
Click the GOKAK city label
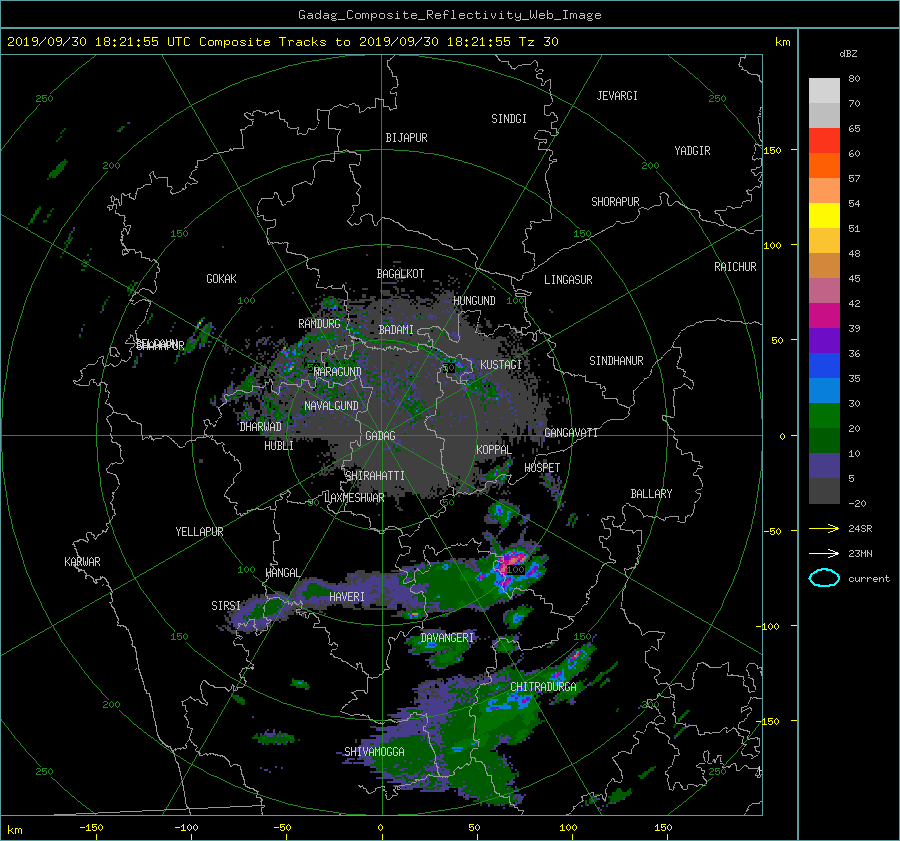[x=222, y=279]
